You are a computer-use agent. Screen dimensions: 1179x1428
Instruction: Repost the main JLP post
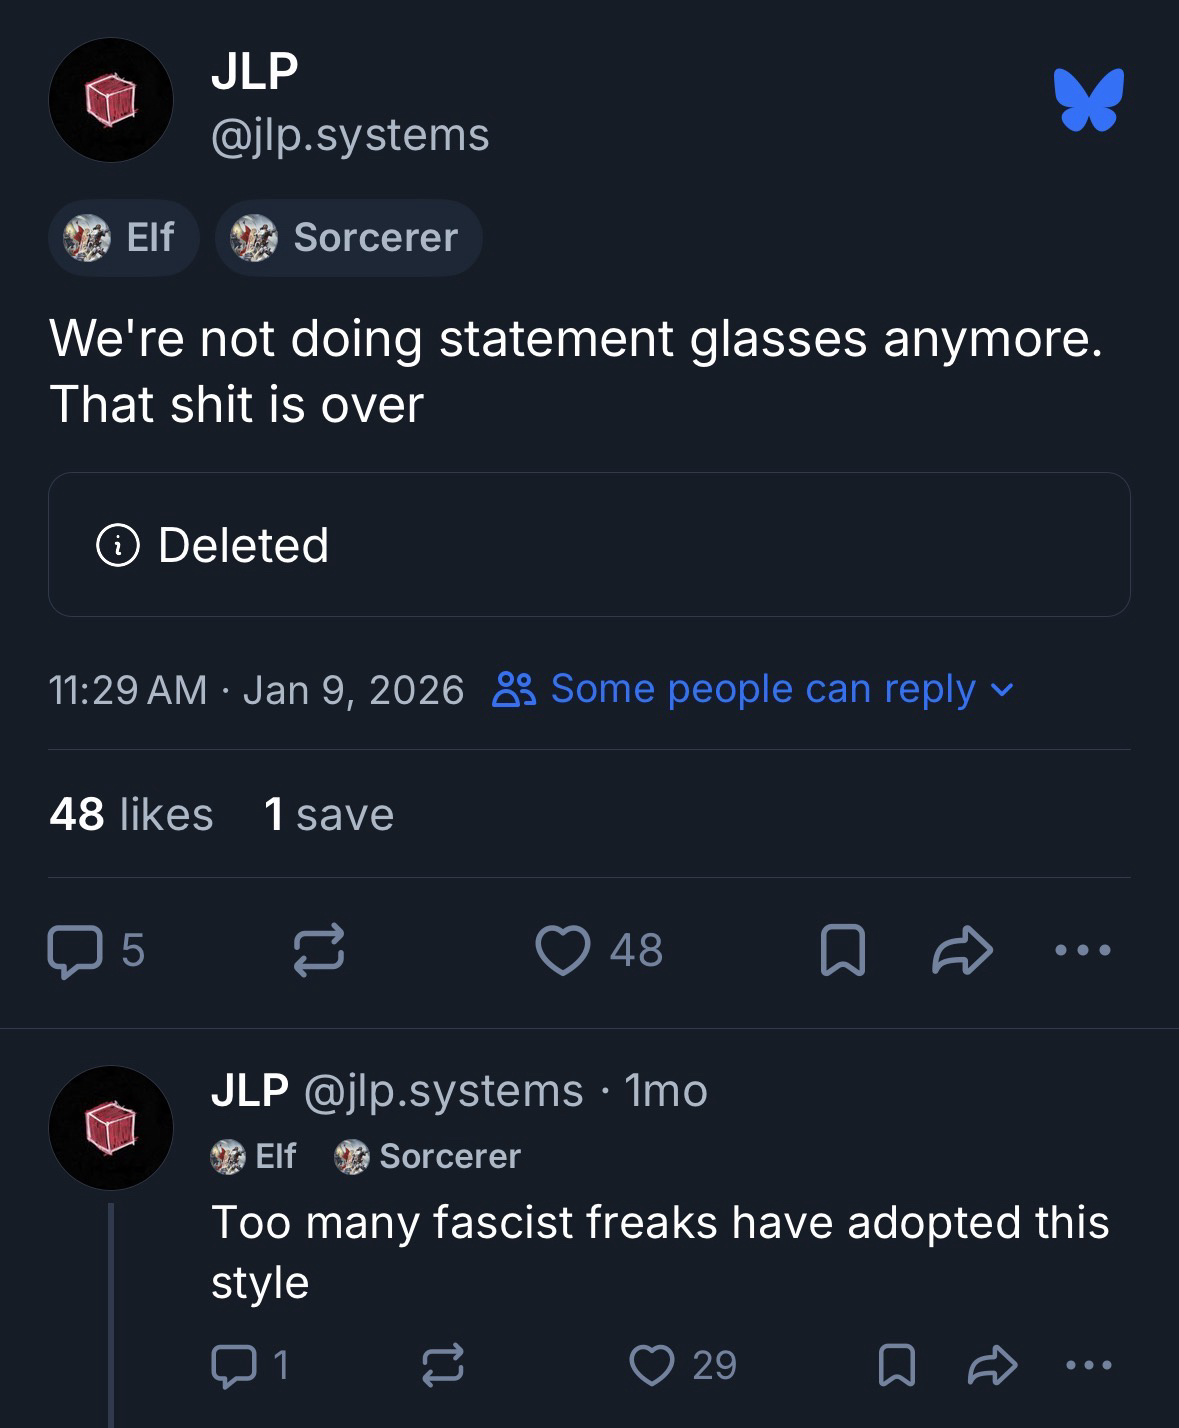pos(319,950)
